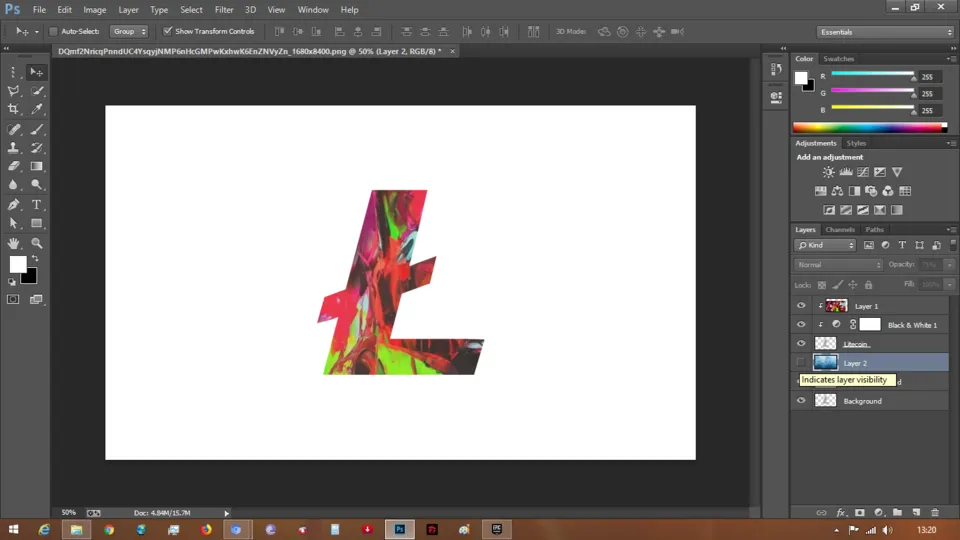Screen dimensions: 960x540
Task: Toggle Show Transform Controls checkbox
Action: (167, 31)
